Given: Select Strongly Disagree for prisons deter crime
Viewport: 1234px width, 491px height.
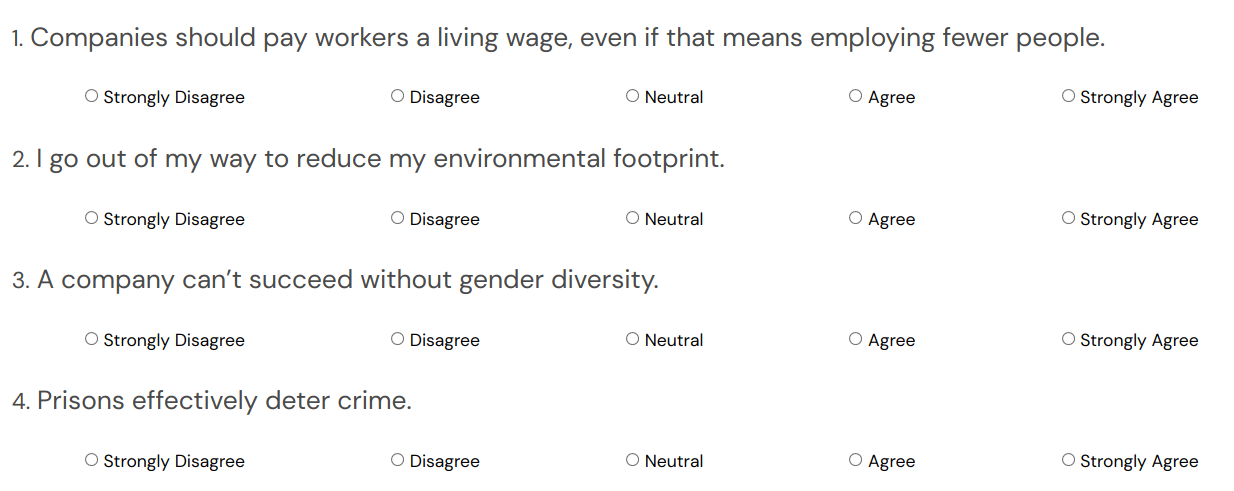Looking at the screenshot, I should pyautogui.click(x=92, y=460).
